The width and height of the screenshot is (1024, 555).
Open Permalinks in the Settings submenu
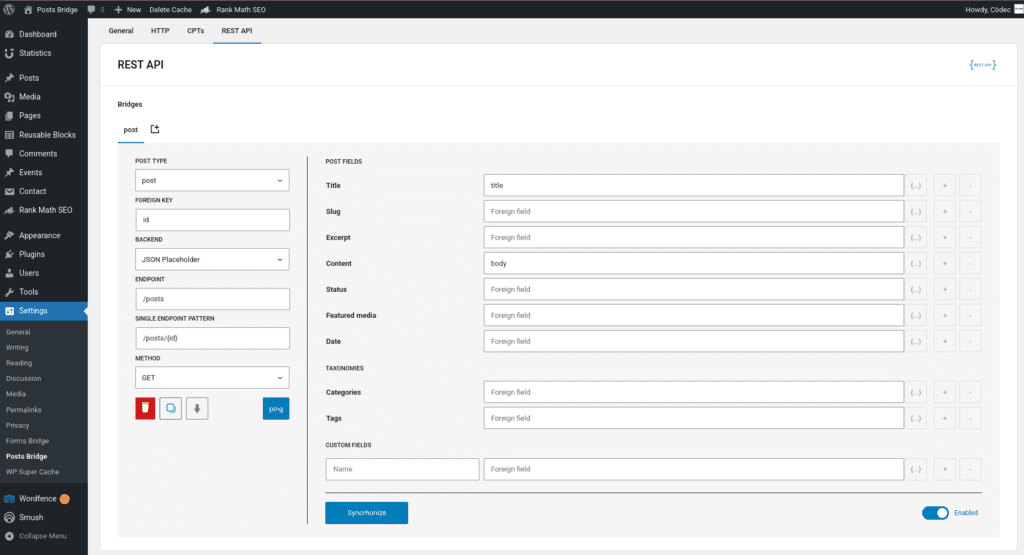click(x=24, y=410)
